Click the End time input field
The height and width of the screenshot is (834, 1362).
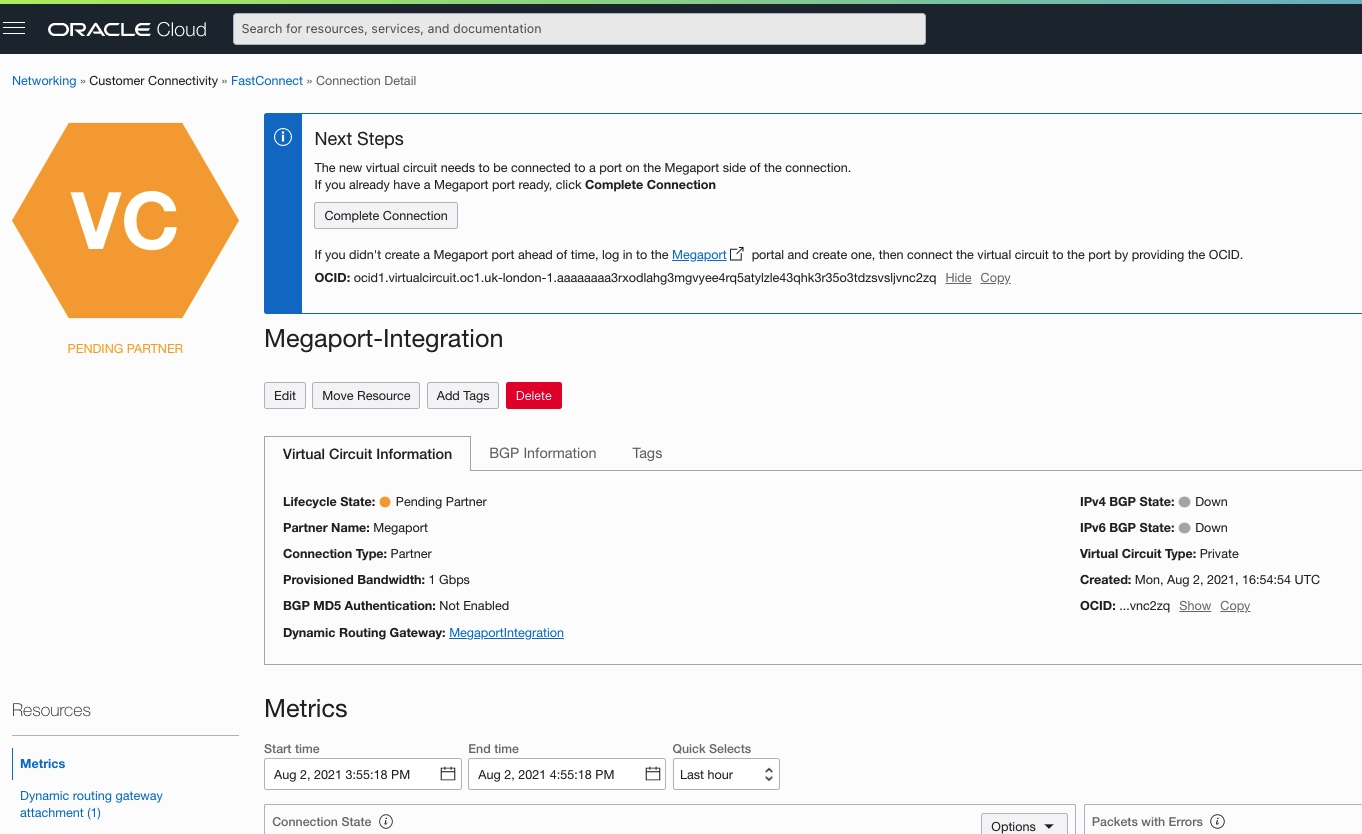pyautogui.click(x=567, y=774)
